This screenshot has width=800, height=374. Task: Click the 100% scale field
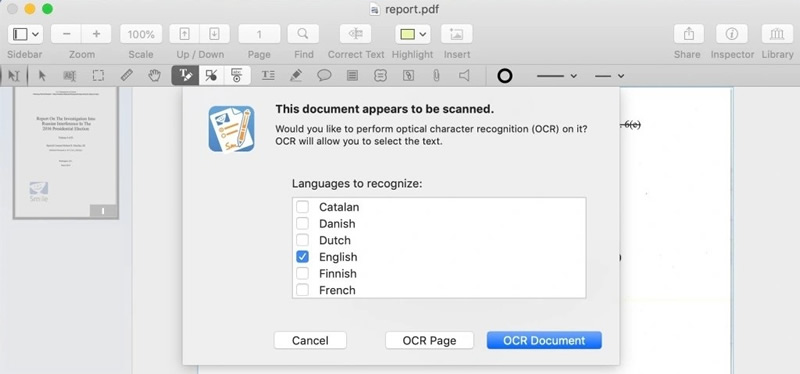[141, 34]
